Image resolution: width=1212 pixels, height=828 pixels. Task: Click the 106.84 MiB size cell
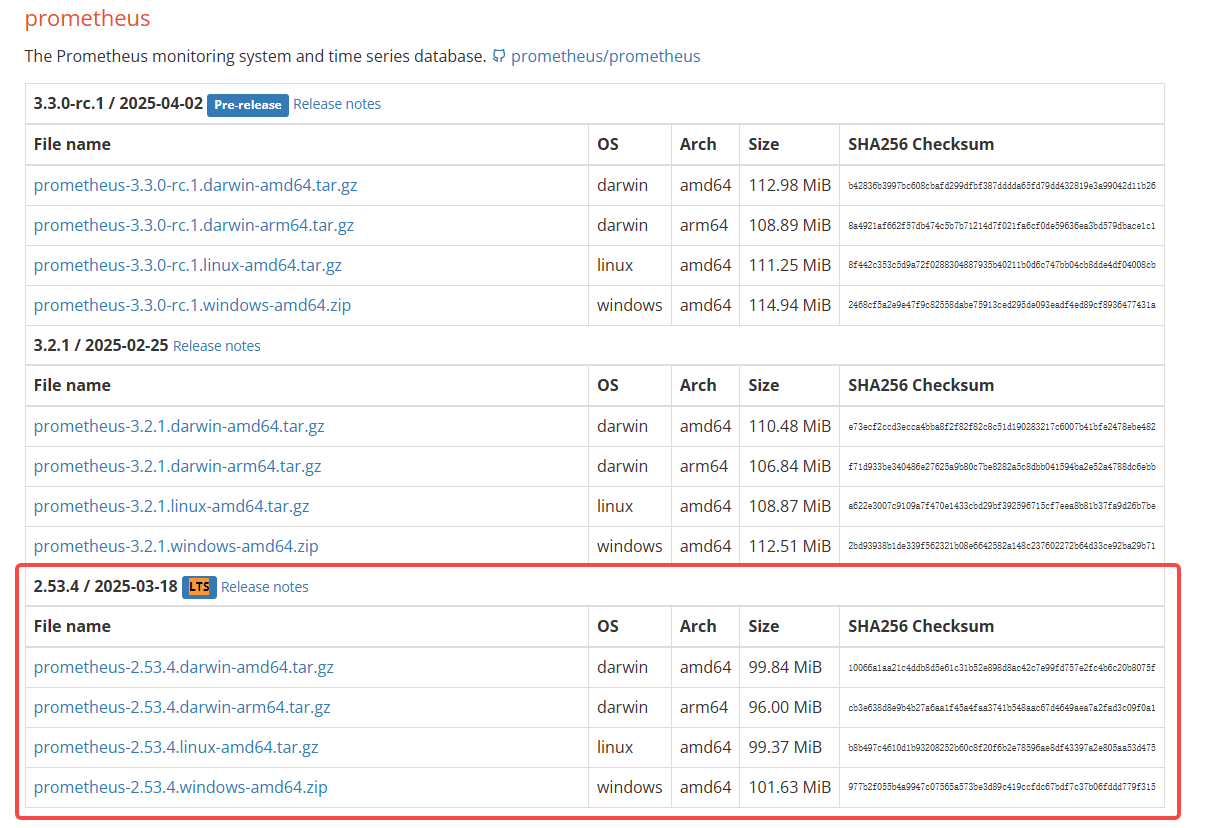tap(790, 466)
